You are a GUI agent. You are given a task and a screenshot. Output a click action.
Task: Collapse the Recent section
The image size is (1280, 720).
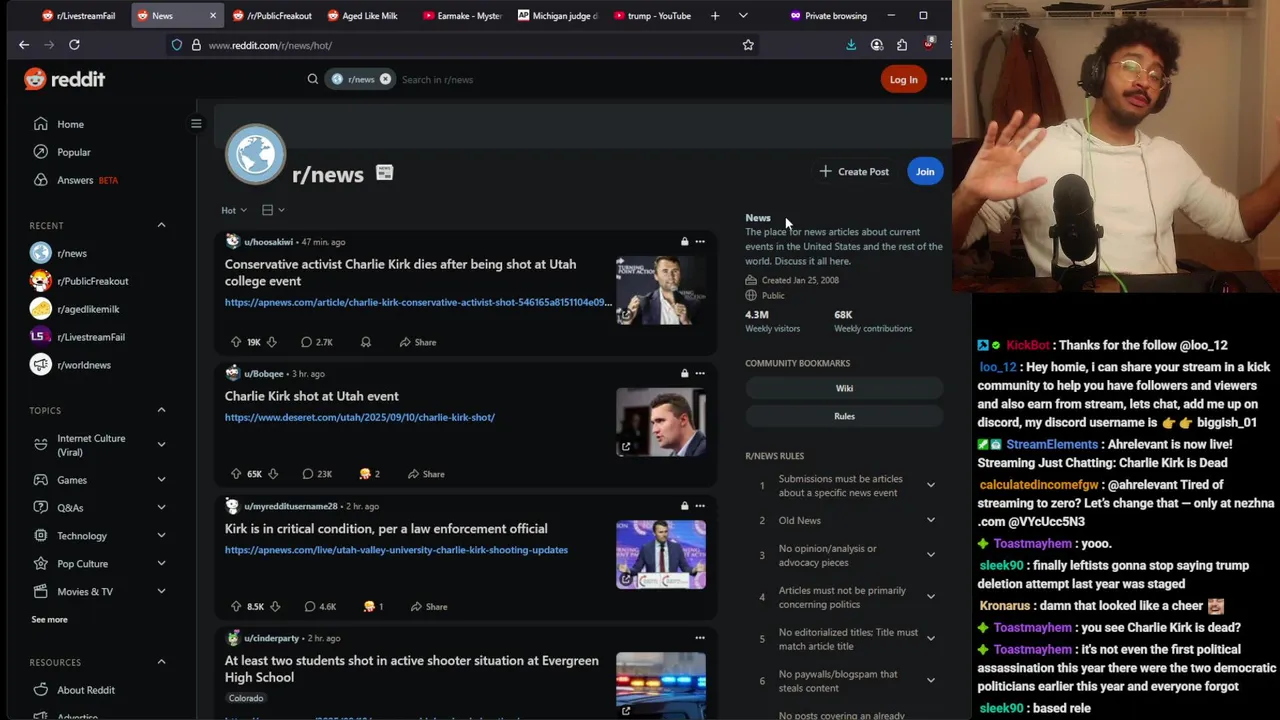(x=161, y=225)
